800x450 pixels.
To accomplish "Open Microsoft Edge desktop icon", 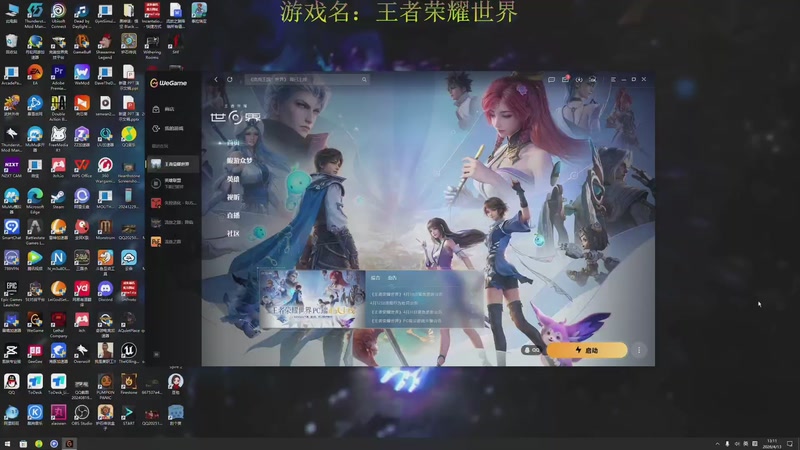I will [35, 200].
